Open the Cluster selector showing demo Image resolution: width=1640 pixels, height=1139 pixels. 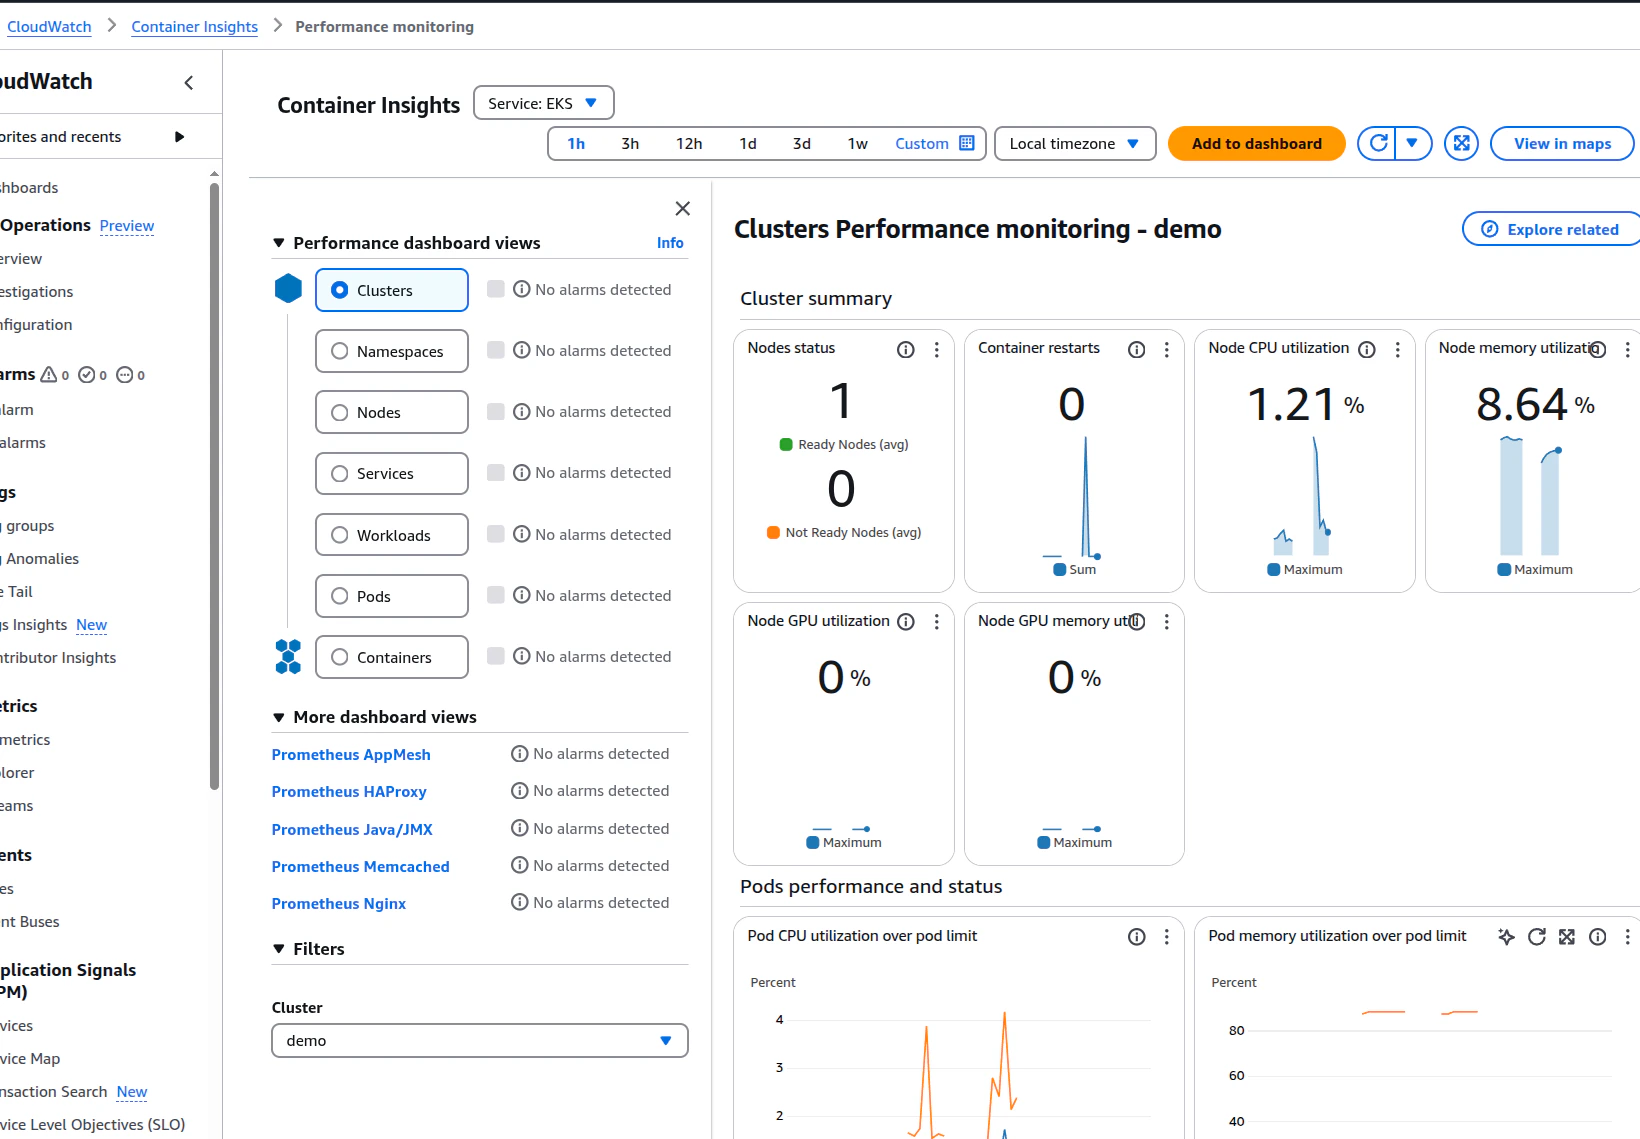click(x=479, y=1040)
